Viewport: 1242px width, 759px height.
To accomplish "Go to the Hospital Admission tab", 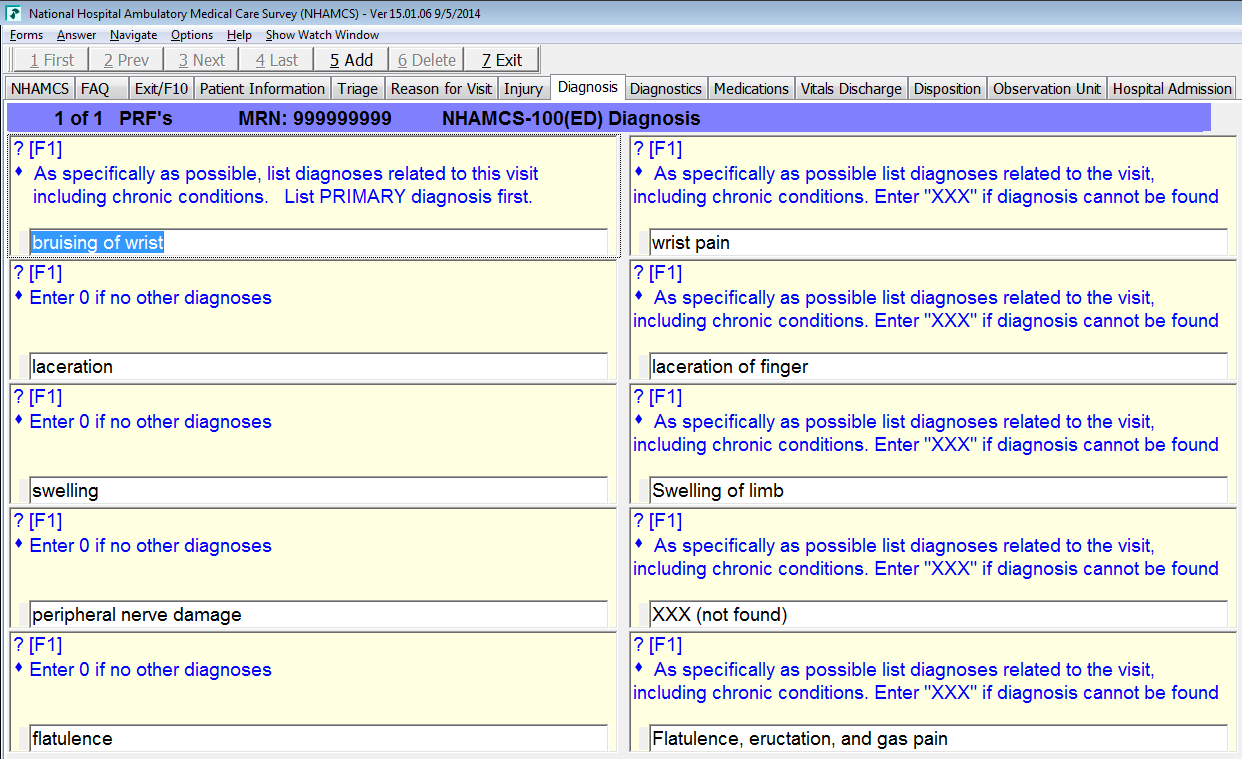I will [1172, 89].
